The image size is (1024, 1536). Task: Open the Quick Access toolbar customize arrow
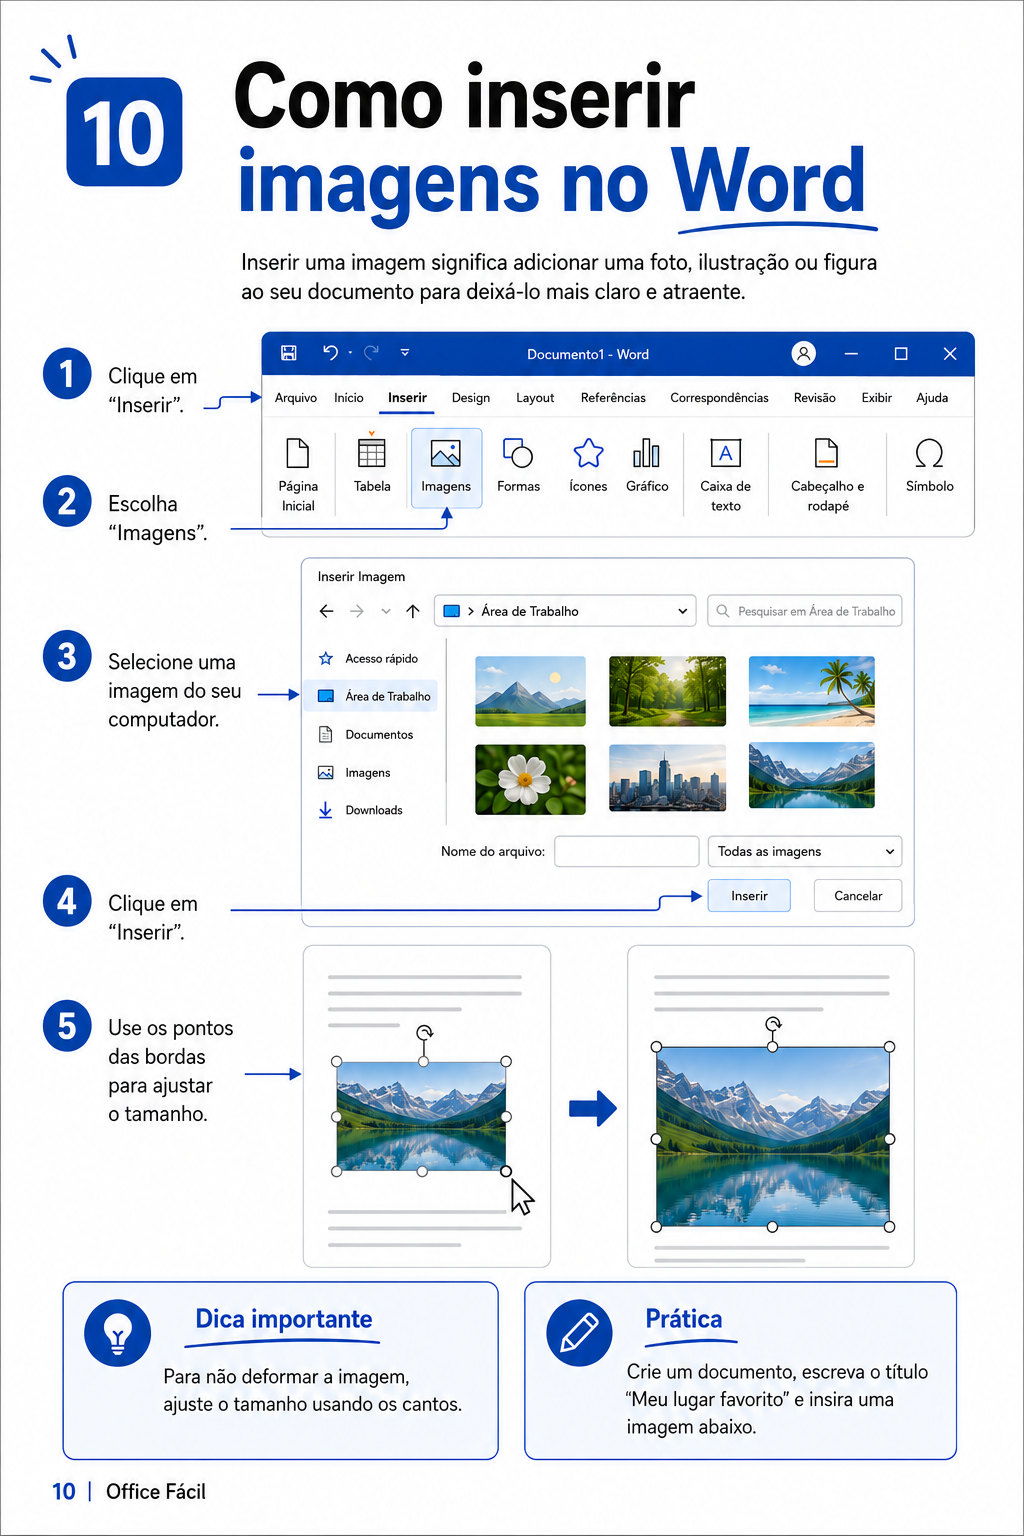tap(405, 353)
